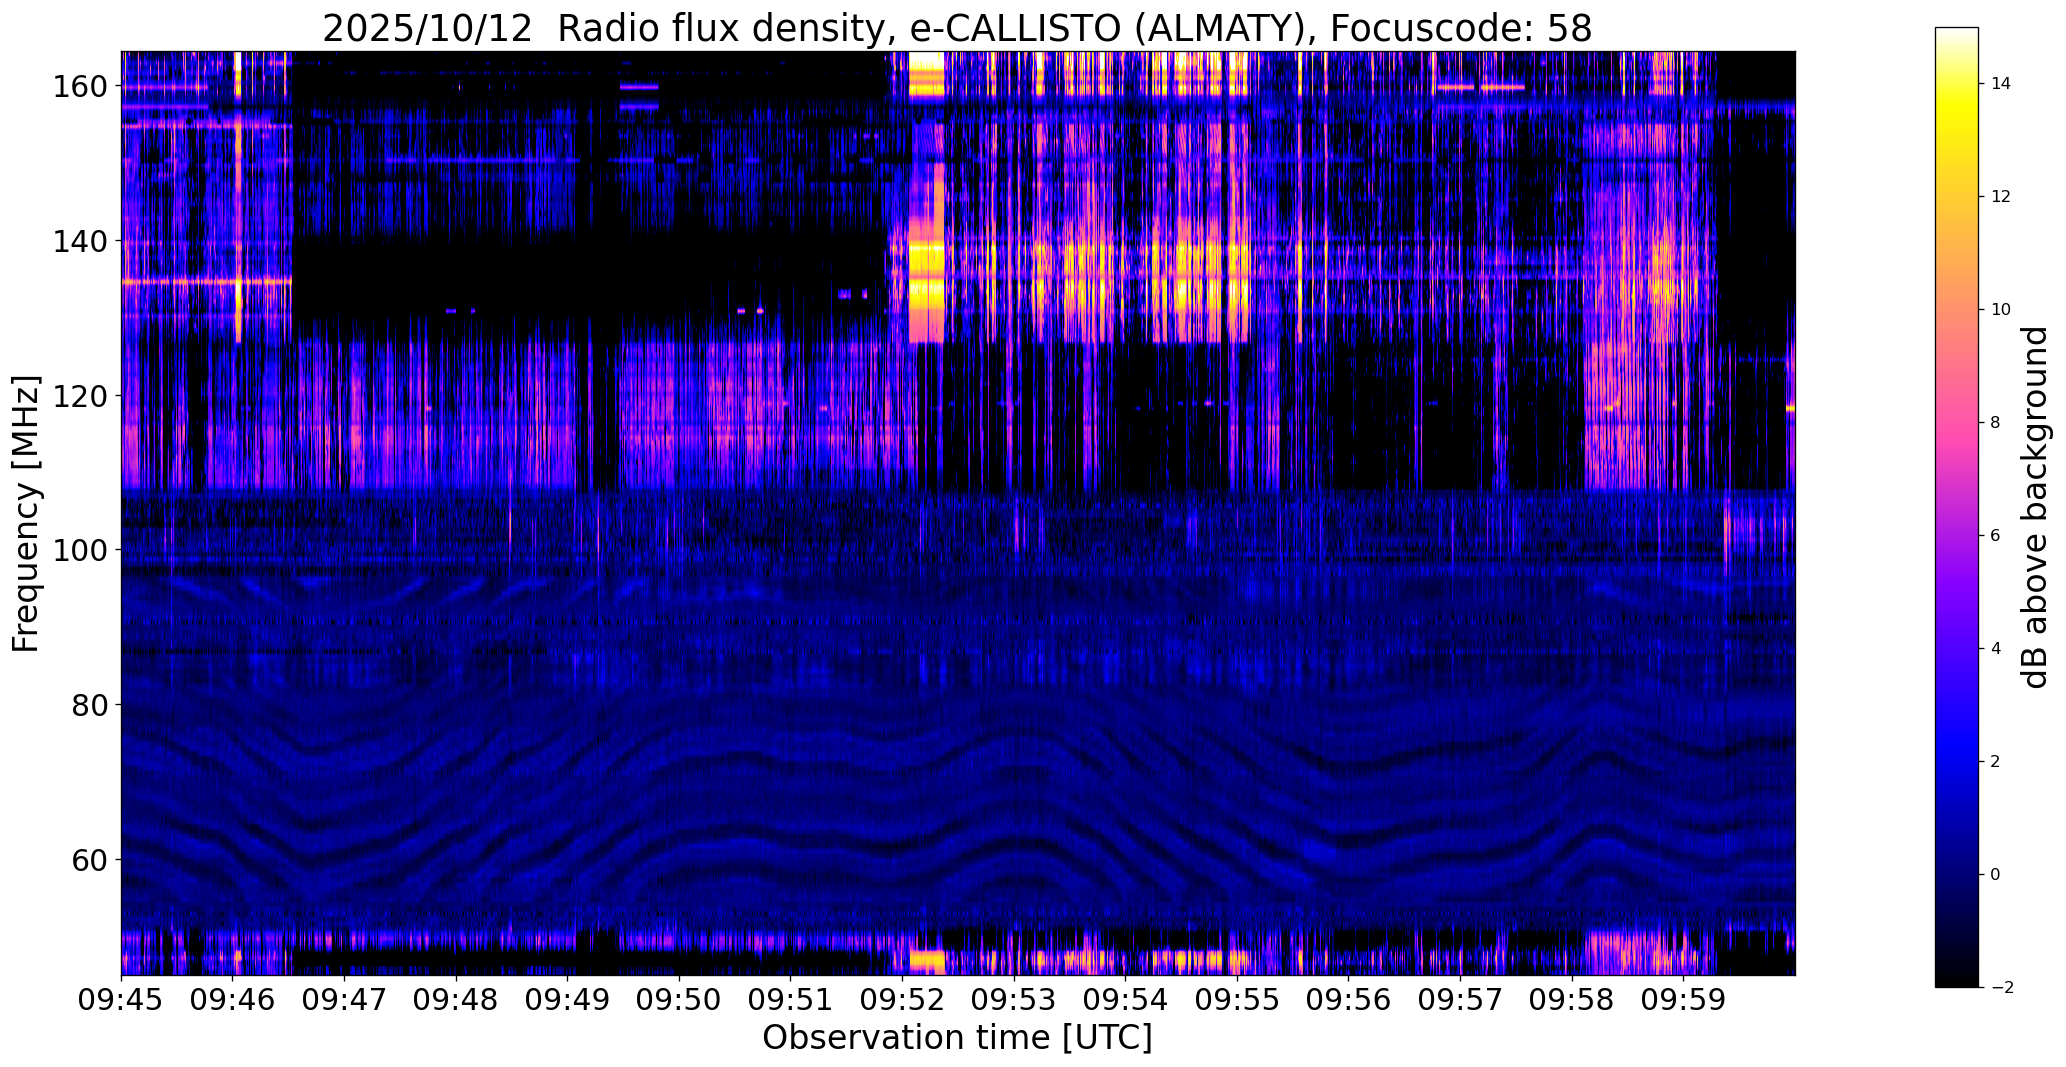
Task: Click the colorbar tick value 0
Action: [1996, 875]
